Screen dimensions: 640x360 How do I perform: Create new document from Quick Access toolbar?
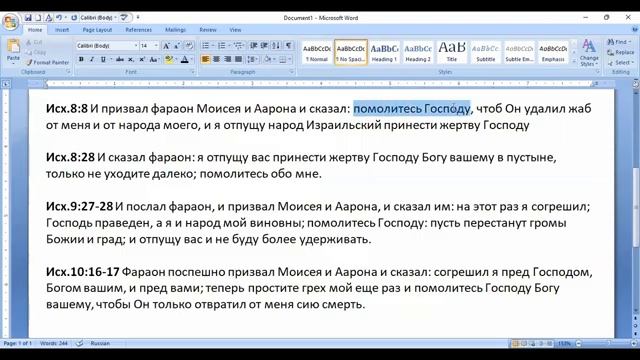click(x=38, y=18)
